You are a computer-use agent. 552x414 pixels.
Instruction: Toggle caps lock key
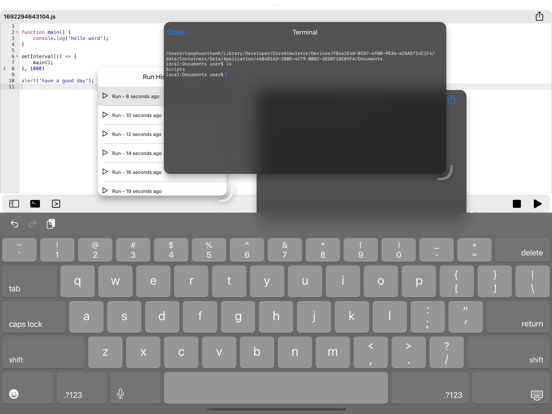click(34, 317)
